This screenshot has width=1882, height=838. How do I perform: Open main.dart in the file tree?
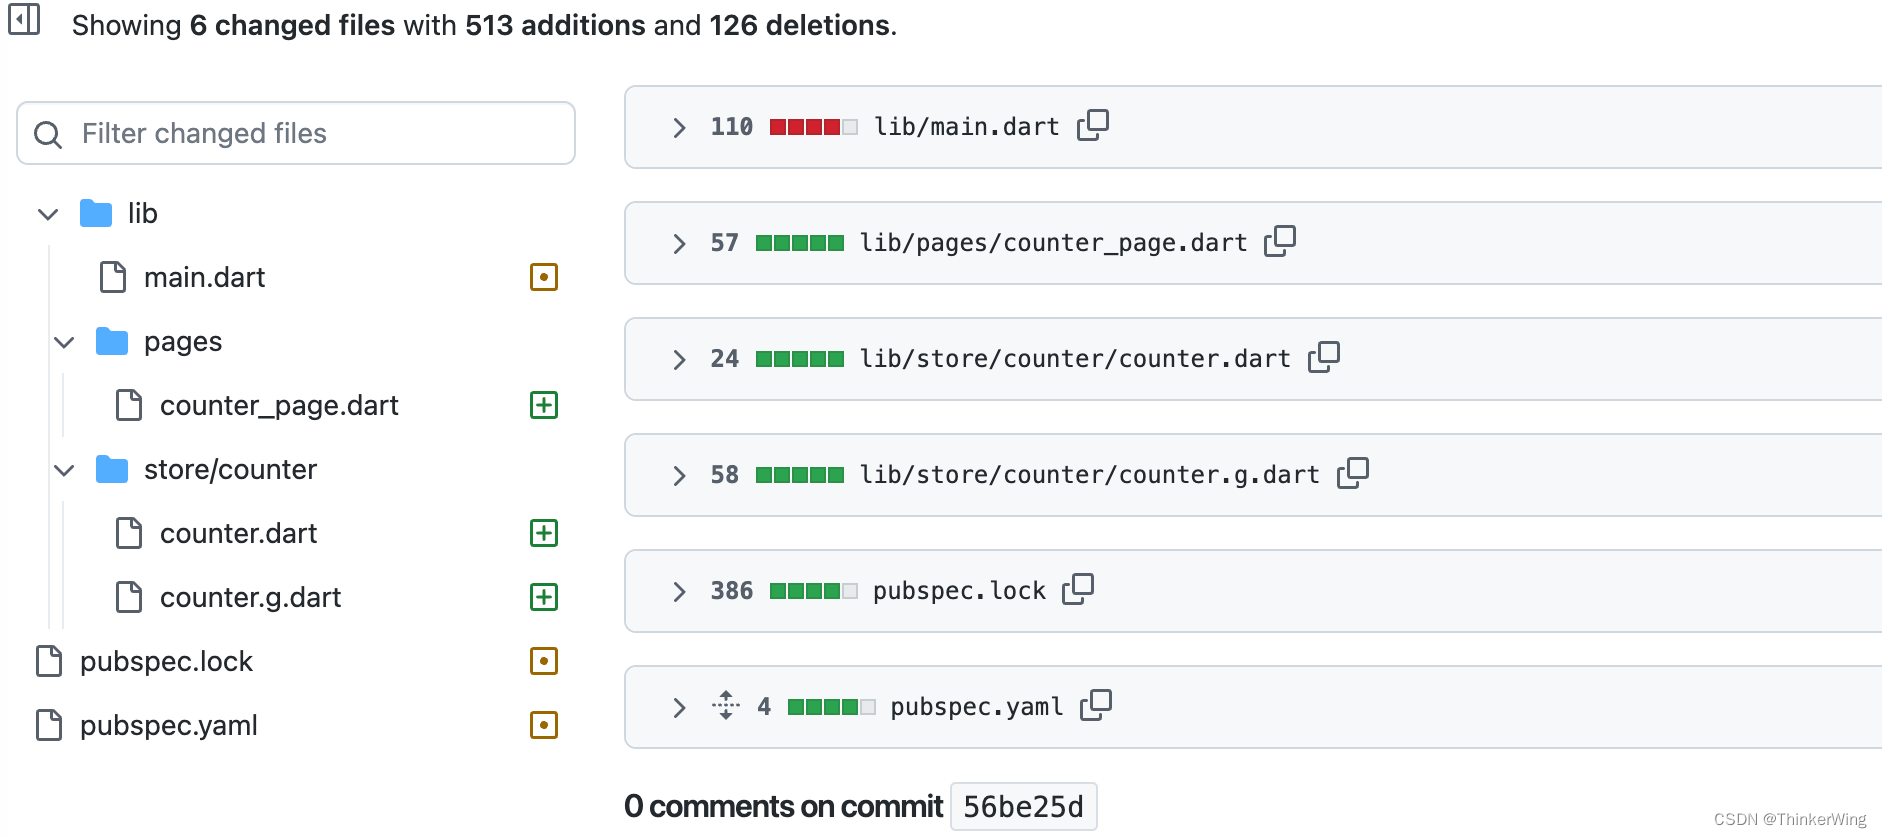point(204,277)
